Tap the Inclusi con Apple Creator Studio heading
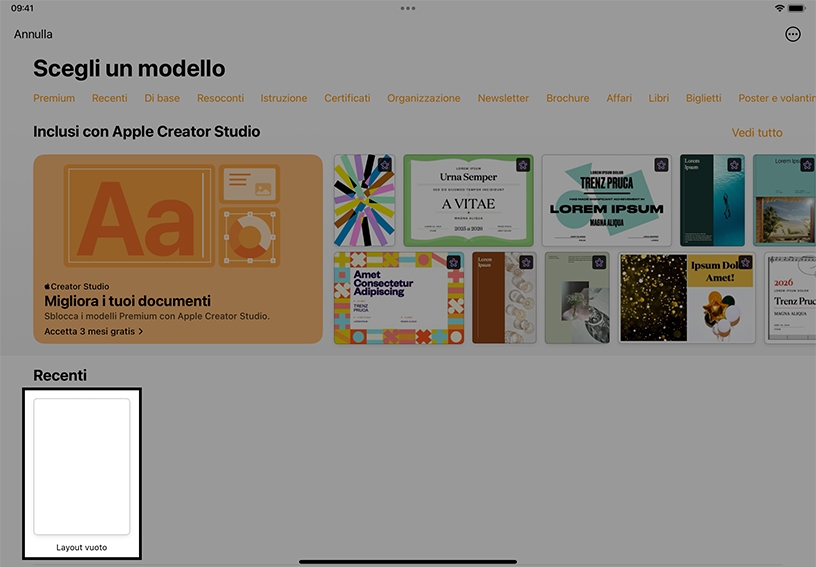This screenshot has width=816, height=567. click(x=147, y=132)
